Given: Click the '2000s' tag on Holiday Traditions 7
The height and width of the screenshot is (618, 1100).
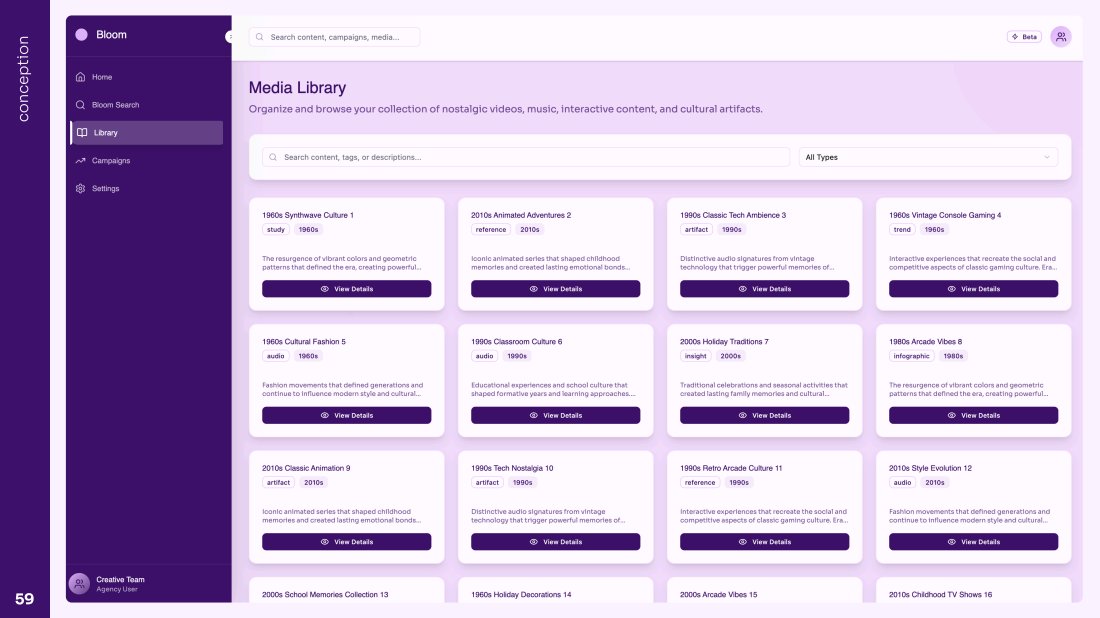Looking at the screenshot, I should pyautogui.click(x=730, y=356).
